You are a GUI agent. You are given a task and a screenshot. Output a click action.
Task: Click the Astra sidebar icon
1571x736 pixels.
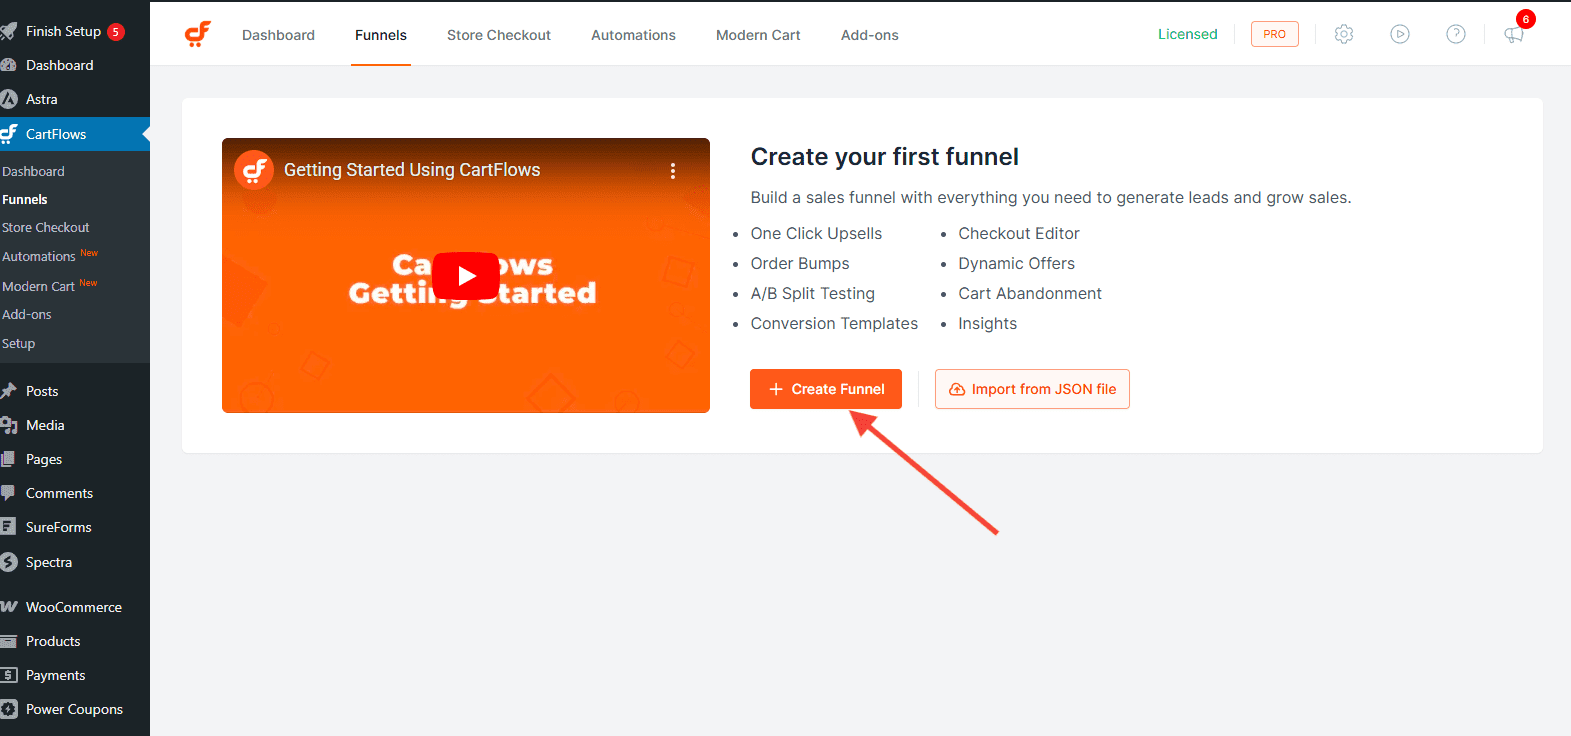coord(9,99)
